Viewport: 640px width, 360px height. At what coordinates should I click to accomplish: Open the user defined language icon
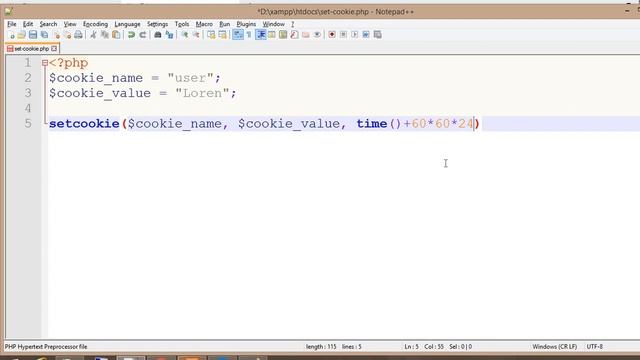tap(271, 35)
